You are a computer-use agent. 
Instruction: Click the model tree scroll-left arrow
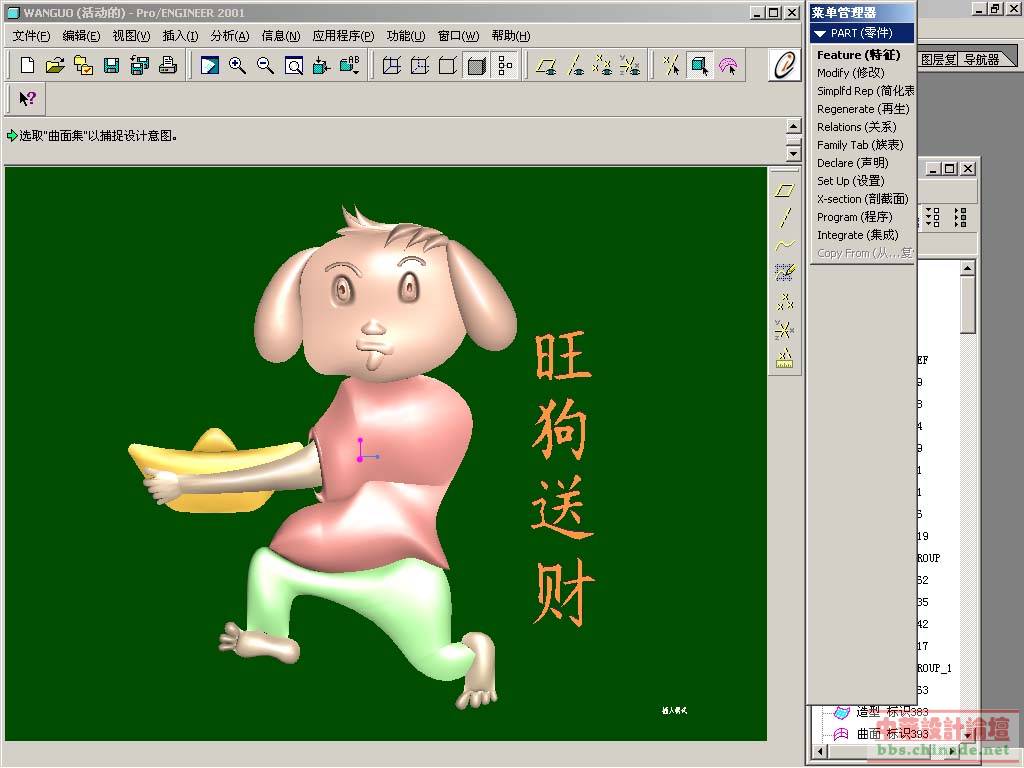point(820,751)
